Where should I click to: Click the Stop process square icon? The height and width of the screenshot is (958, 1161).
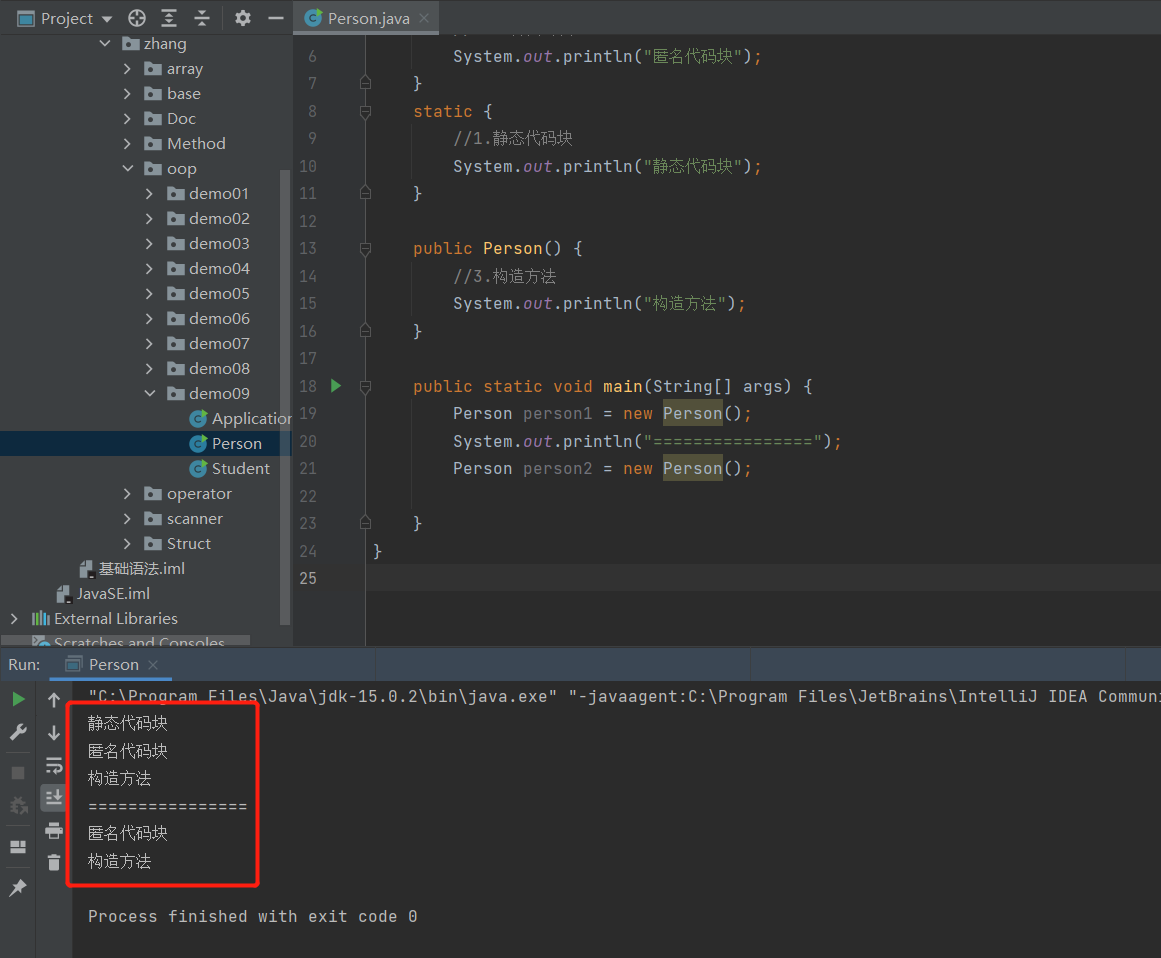[x=19, y=773]
